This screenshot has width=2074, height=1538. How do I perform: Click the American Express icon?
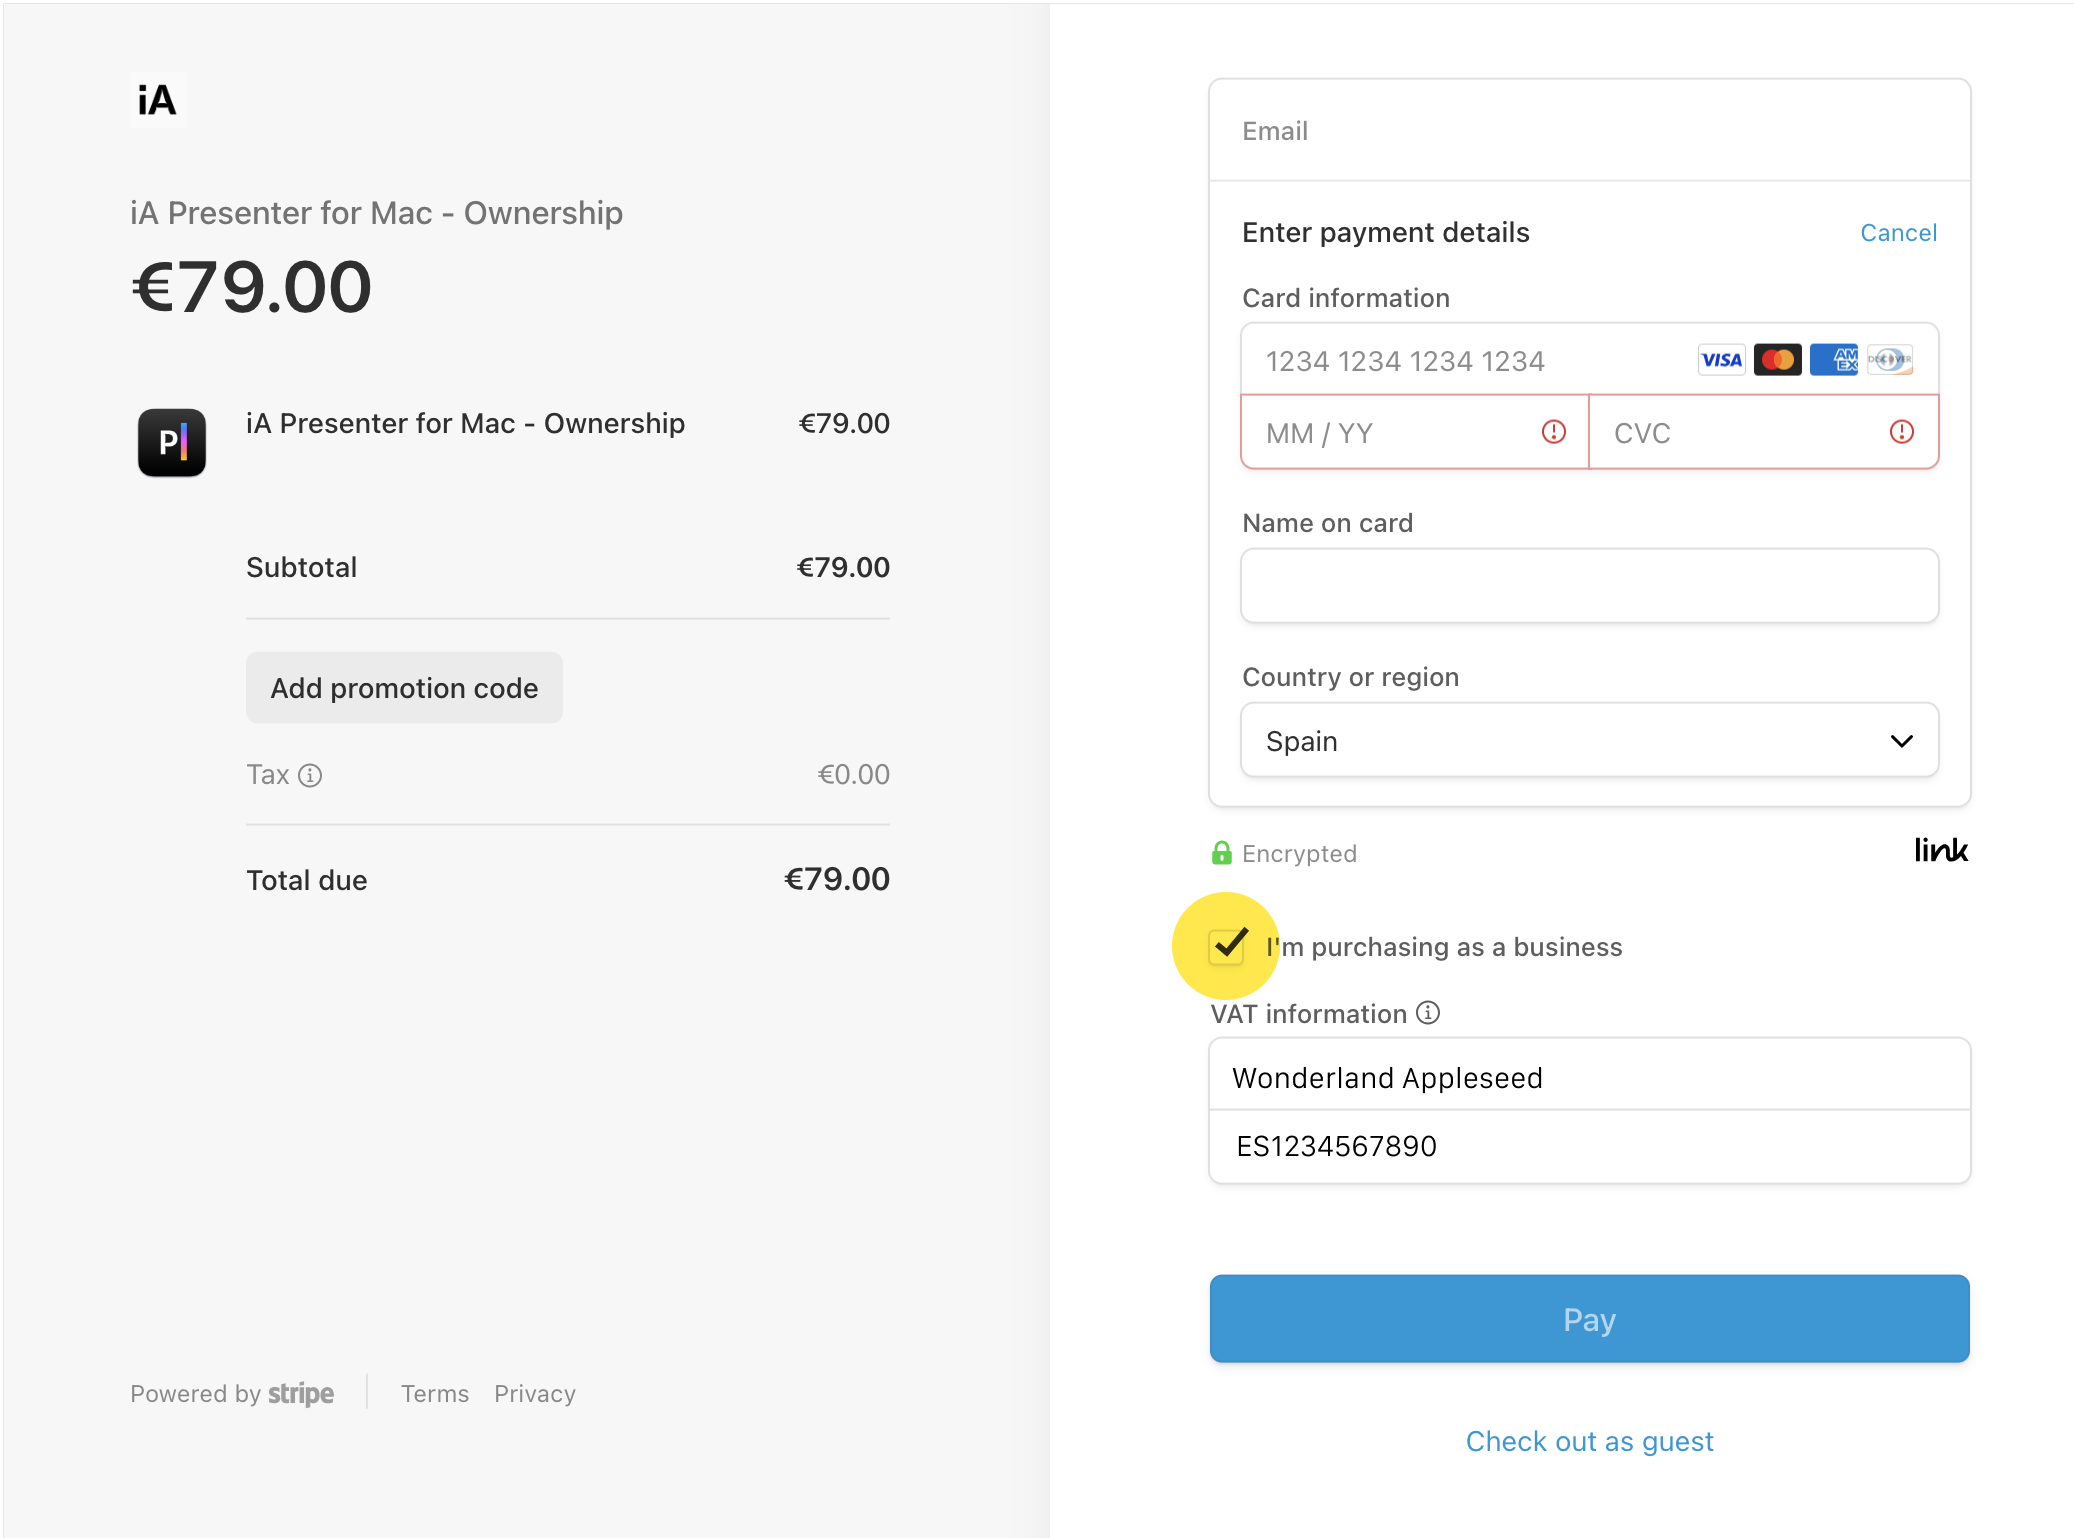click(1834, 359)
